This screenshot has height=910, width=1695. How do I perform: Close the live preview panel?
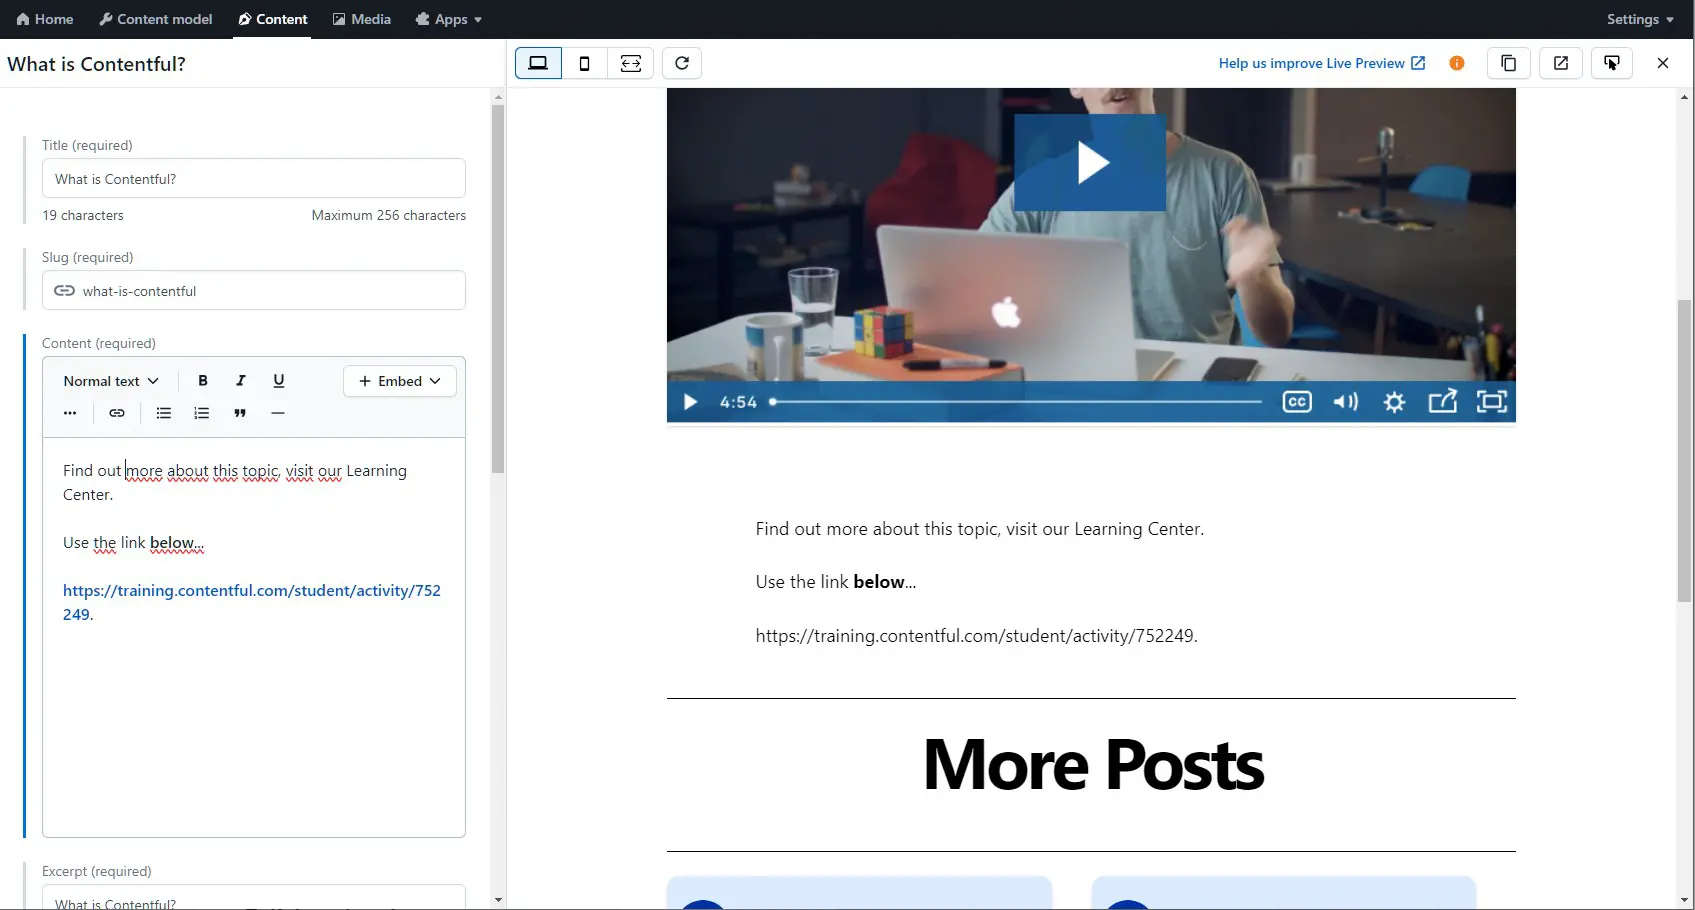pyautogui.click(x=1663, y=63)
